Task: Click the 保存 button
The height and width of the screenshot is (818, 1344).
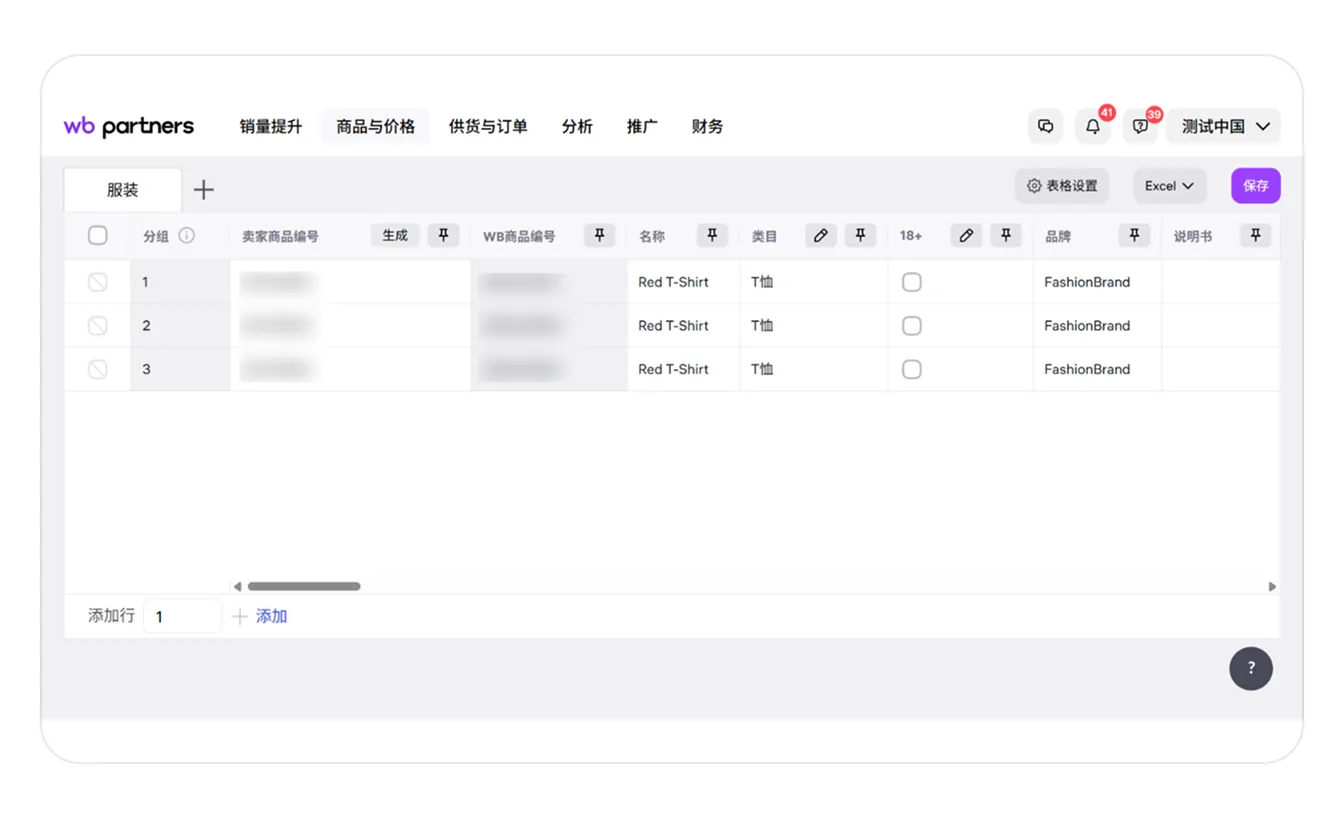Action: pos(1256,186)
